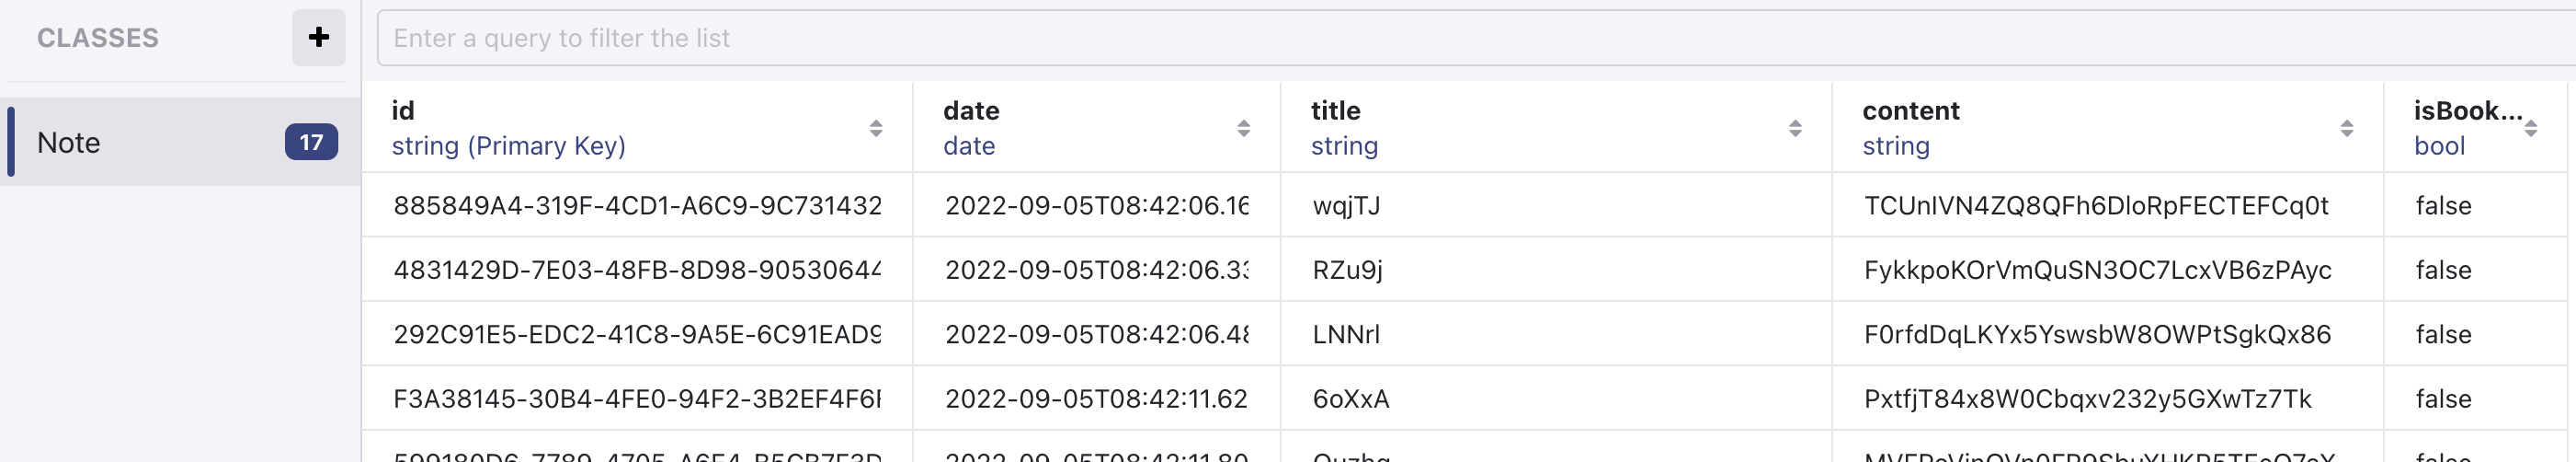
Task: Select id cell starting 4831429D-7E03
Action: [x=637, y=270]
